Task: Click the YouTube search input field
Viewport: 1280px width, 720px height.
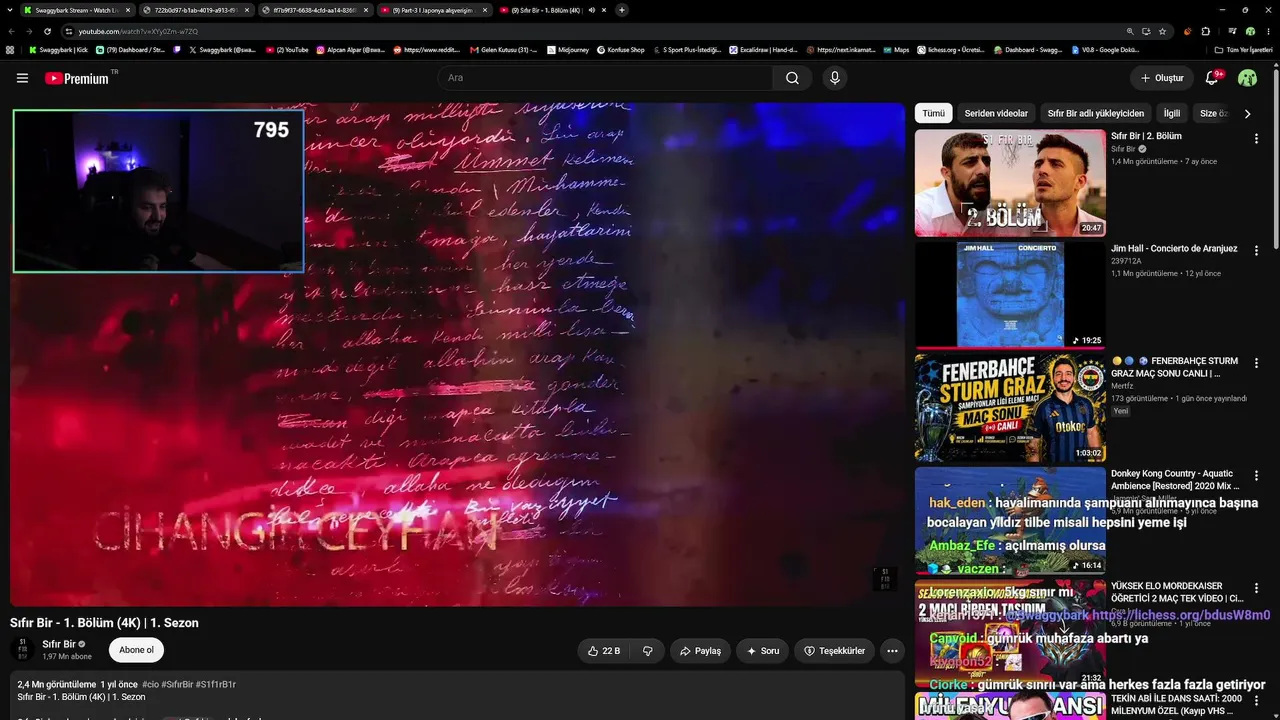Action: (x=605, y=78)
